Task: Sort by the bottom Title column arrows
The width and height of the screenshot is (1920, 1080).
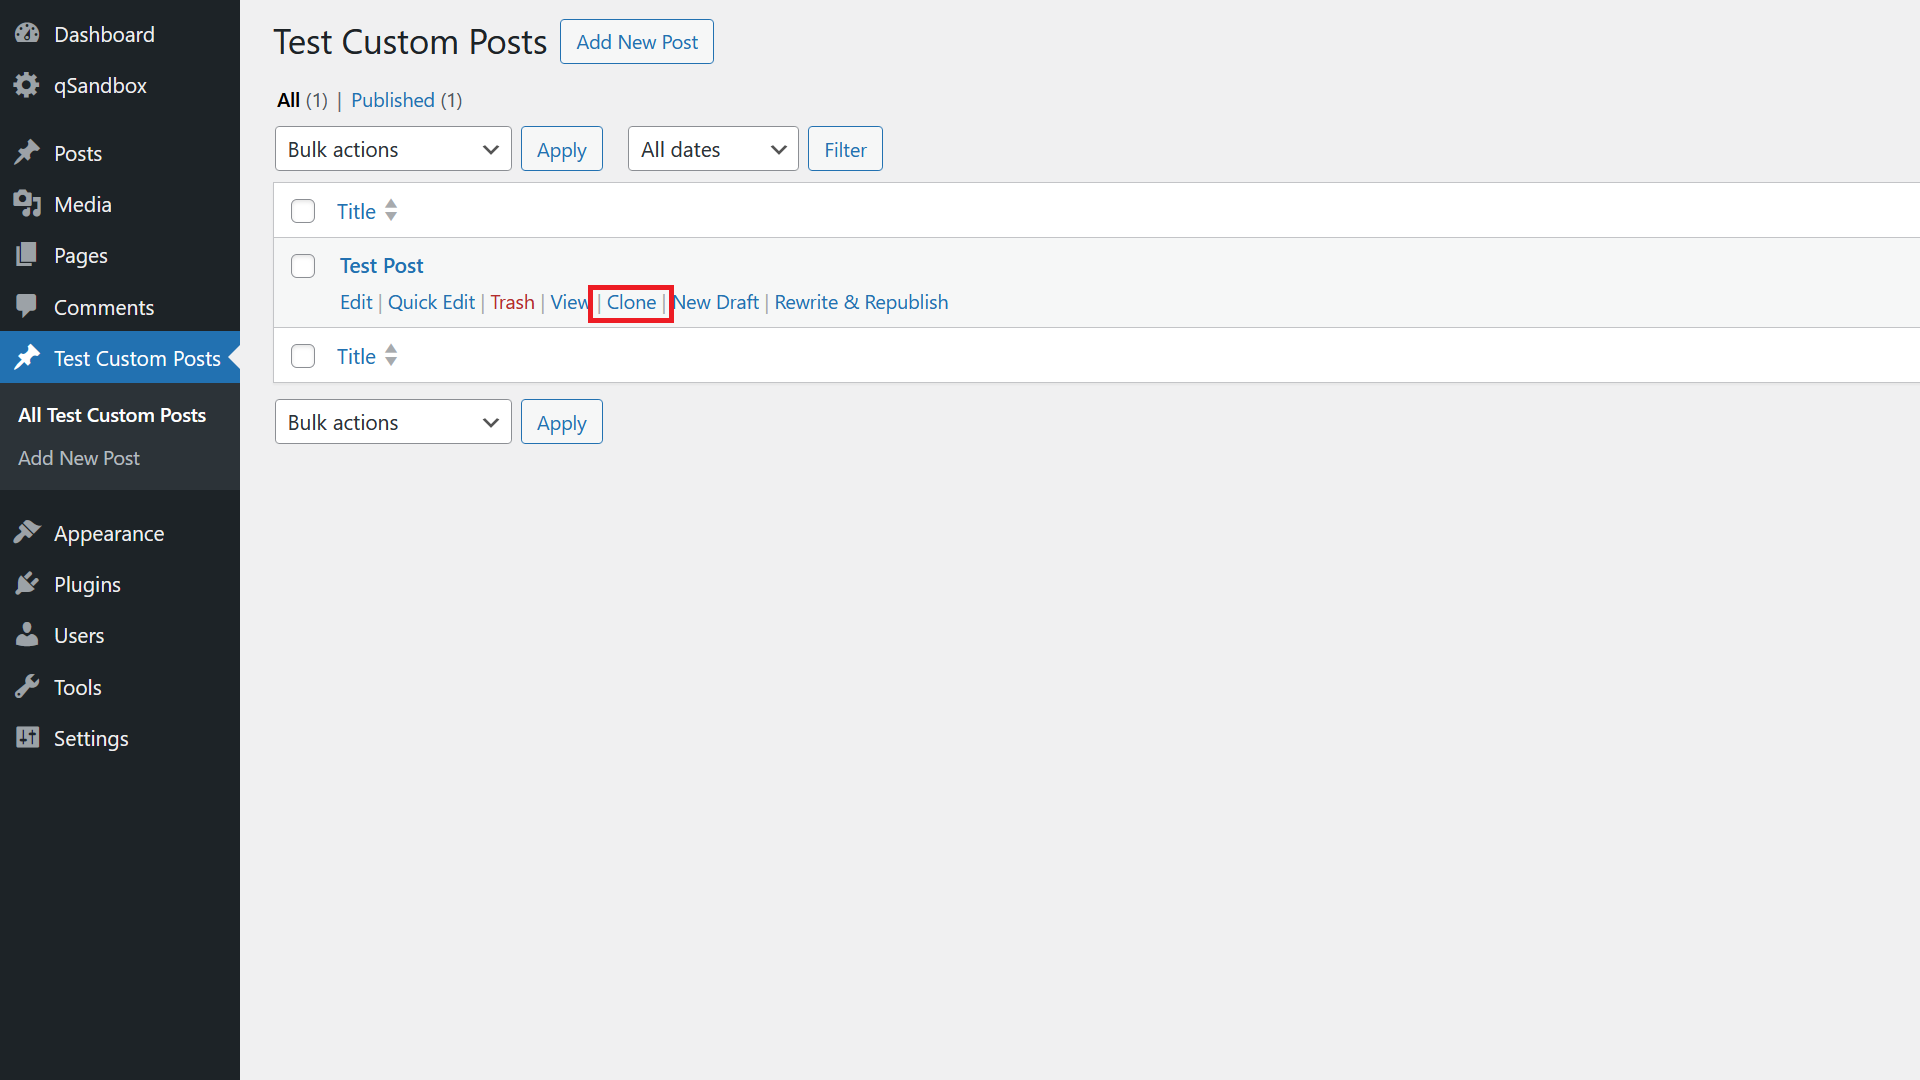Action: click(x=391, y=355)
